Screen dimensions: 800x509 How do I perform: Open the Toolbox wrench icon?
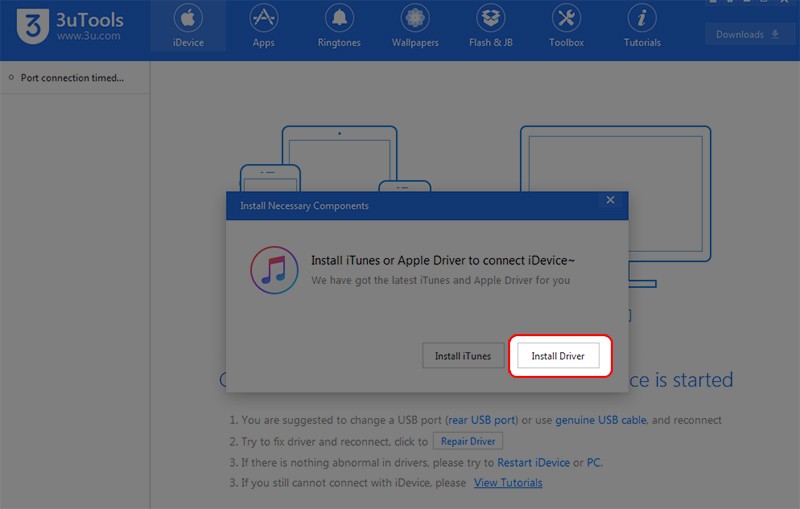click(566, 19)
